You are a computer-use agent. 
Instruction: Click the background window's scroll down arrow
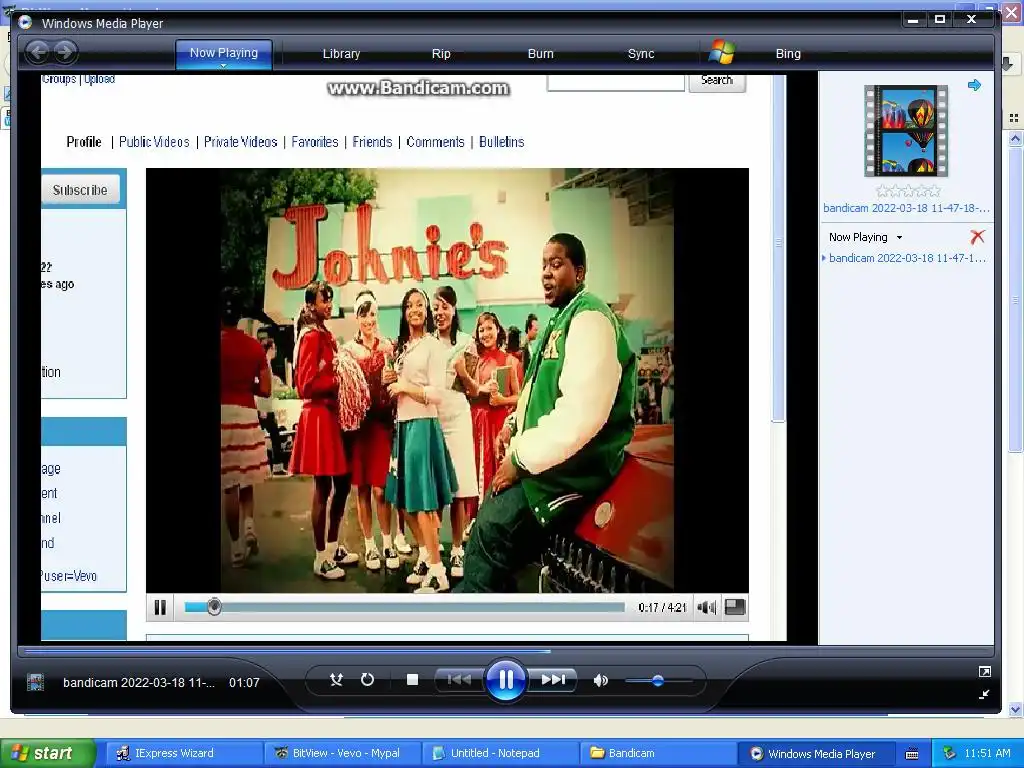1016,709
